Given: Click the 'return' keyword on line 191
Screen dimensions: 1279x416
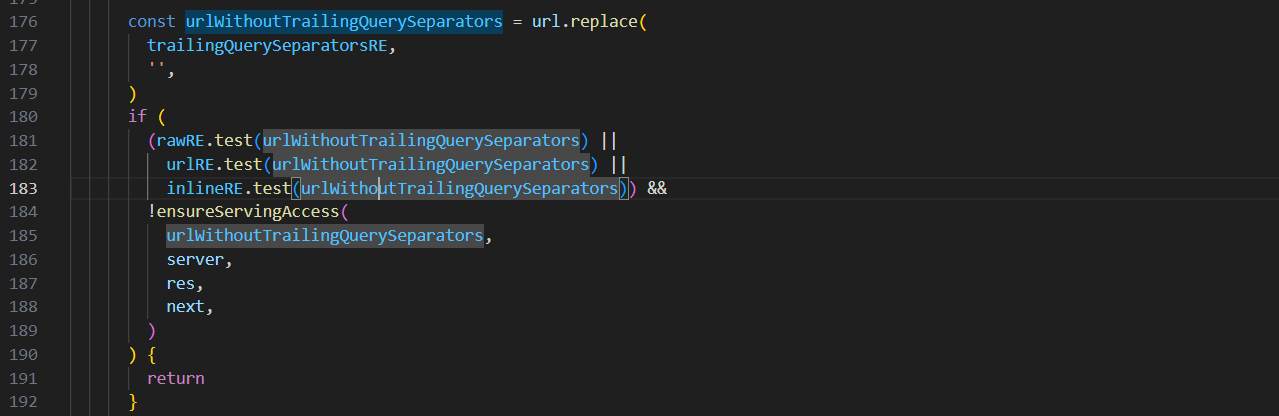Looking at the screenshot, I should point(176,378).
